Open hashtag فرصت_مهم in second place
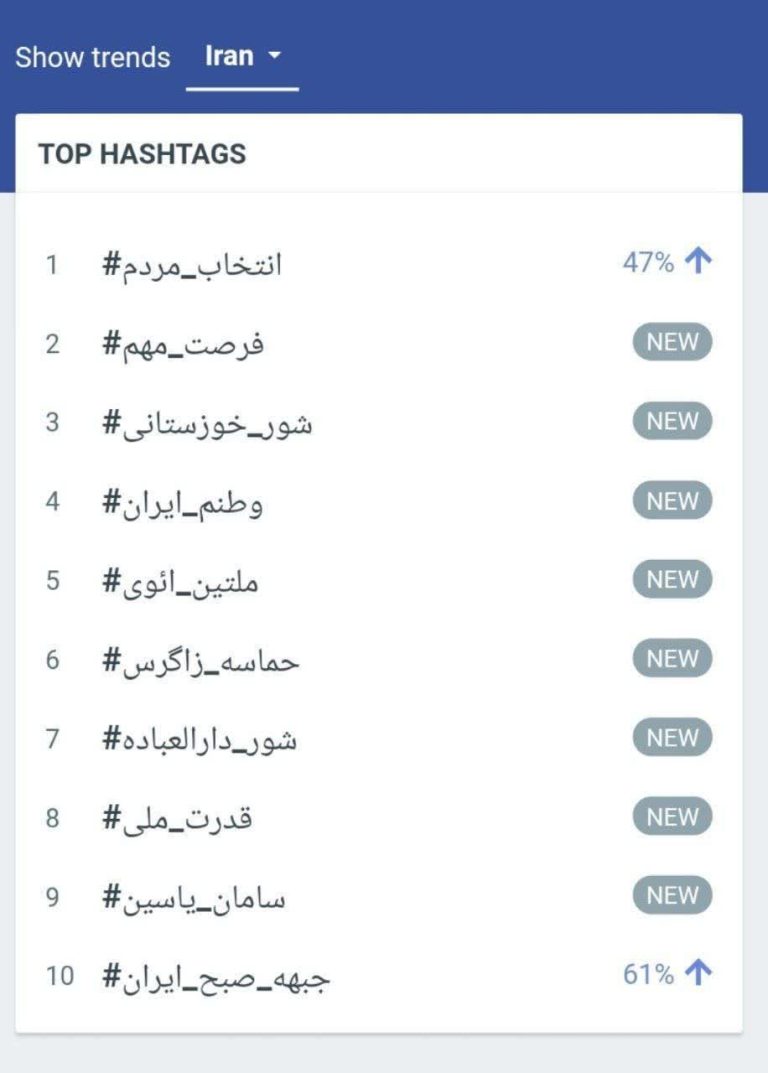This screenshot has width=768, height=1073. coord(183,345)
